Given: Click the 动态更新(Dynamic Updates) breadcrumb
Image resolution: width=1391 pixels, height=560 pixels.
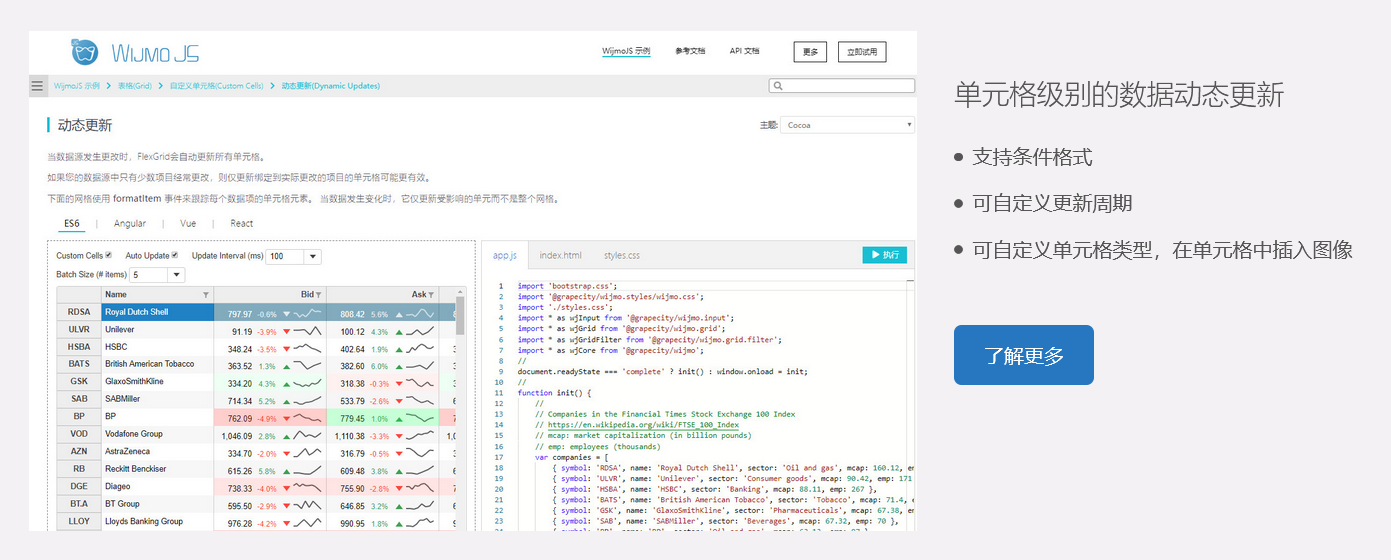Looking at the screenshot, I should [331, 86].
